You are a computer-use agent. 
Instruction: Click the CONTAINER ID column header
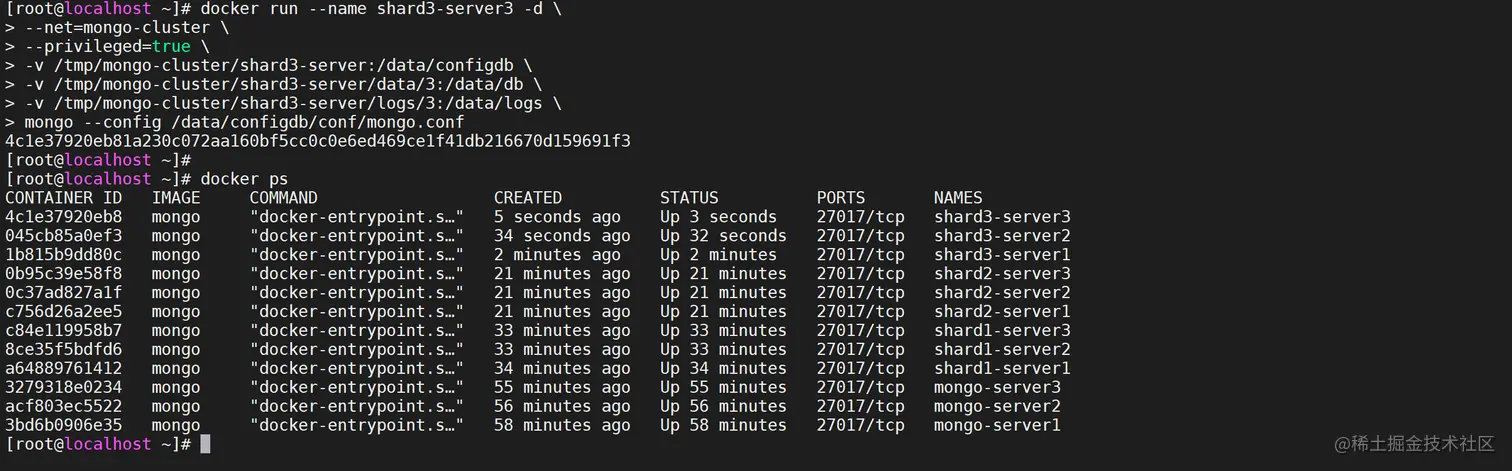point(64,198)
